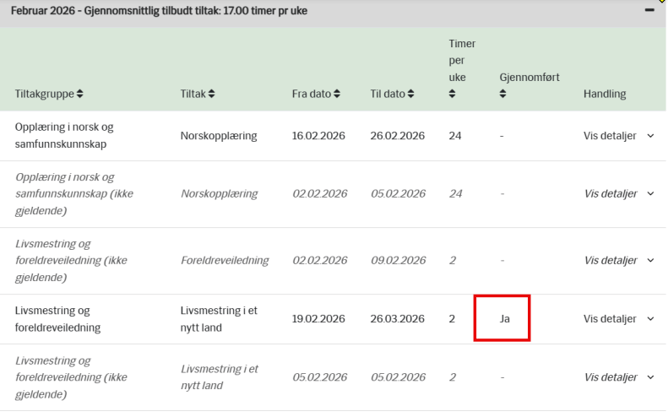The height and width of the screenshot is (417, 668).
Task: Expand Vis detaljer for Norskopplæring starting 02.02.2026
Action: 610,194
